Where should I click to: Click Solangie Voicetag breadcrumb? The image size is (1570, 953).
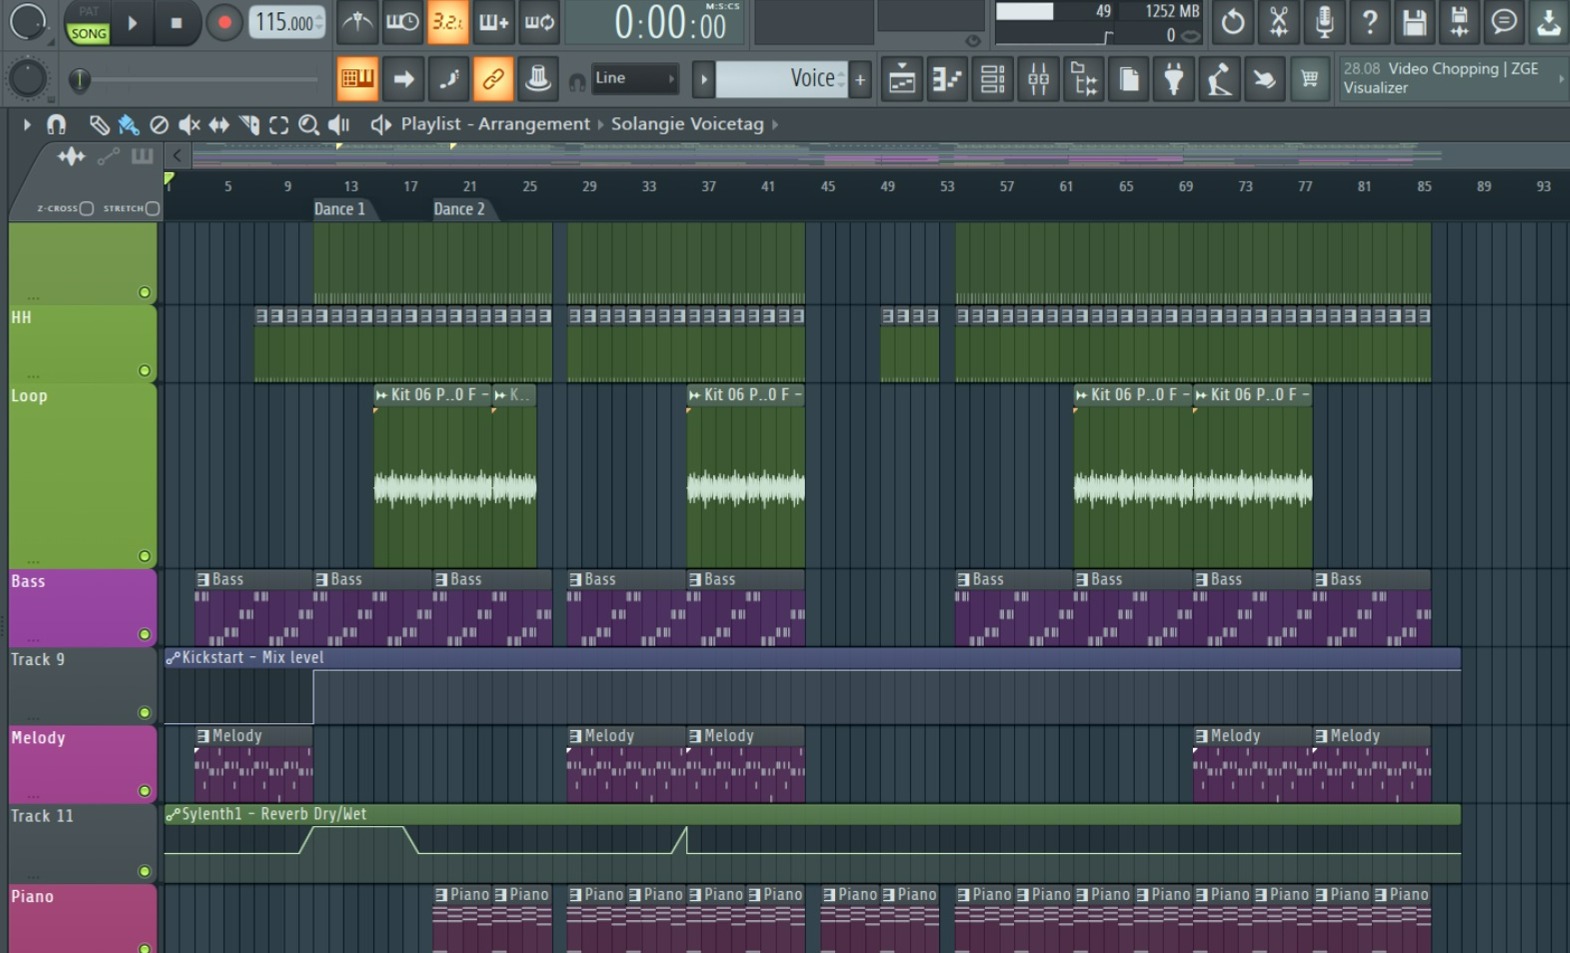click(x=687, y=124)
